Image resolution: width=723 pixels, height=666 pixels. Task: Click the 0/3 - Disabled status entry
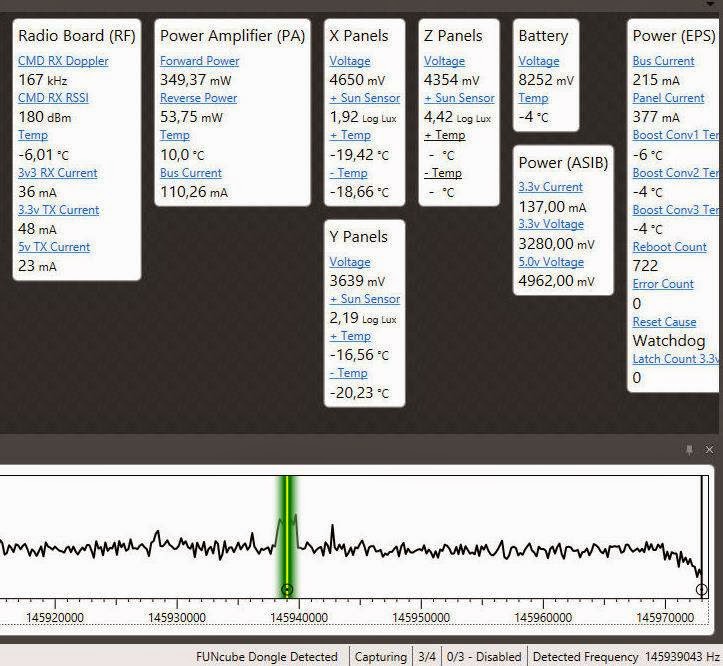(484, 657)
